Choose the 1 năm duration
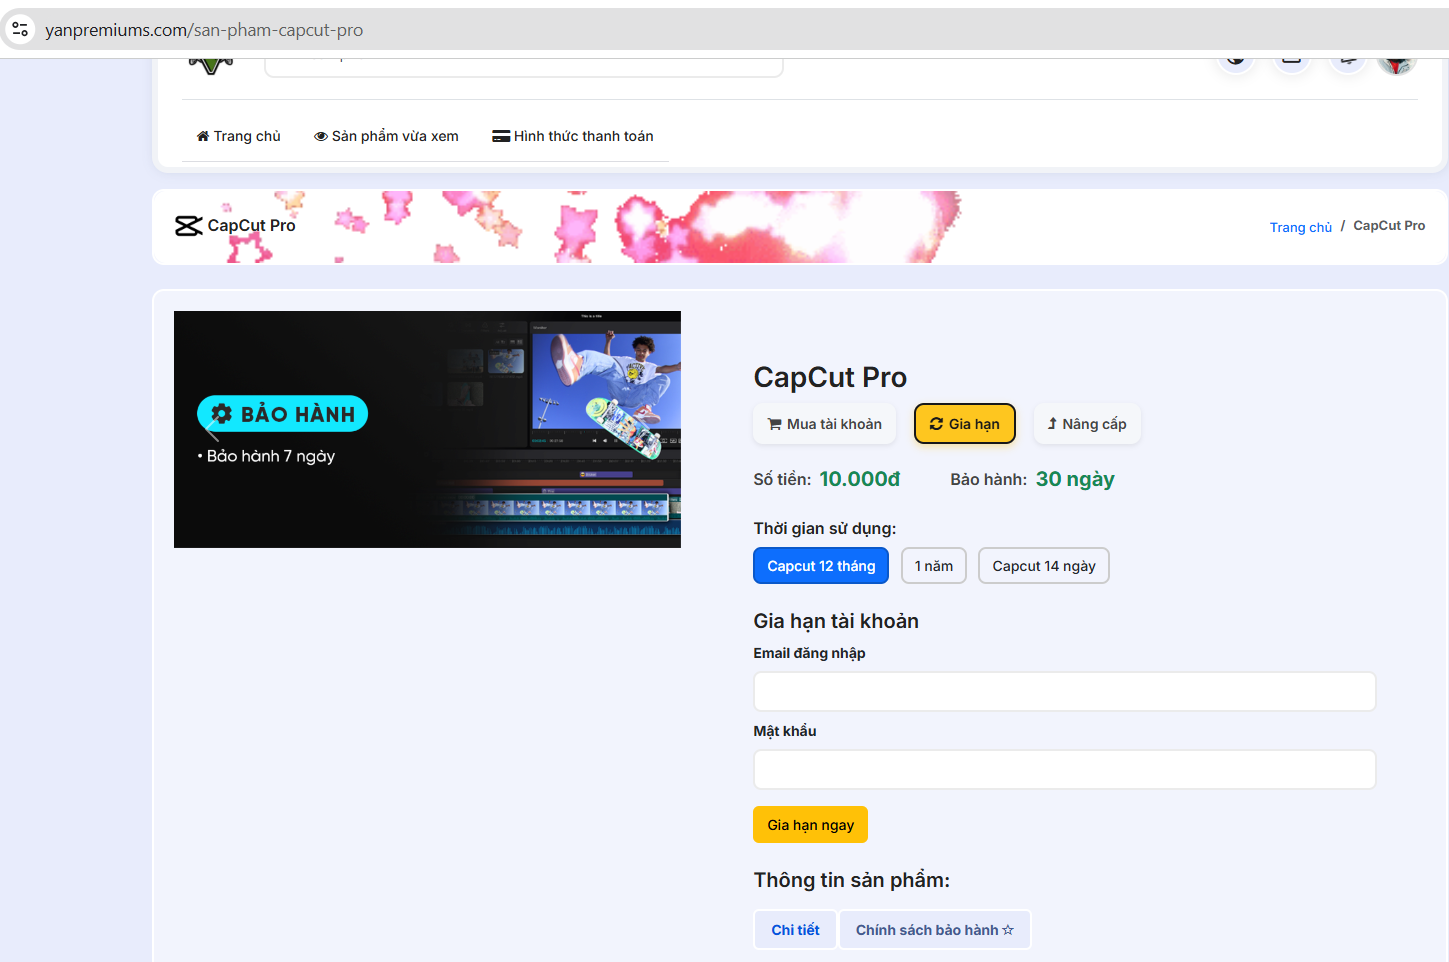Image resolution: width=1449 pixels, height=962 pixels. (x=933, y=566)
